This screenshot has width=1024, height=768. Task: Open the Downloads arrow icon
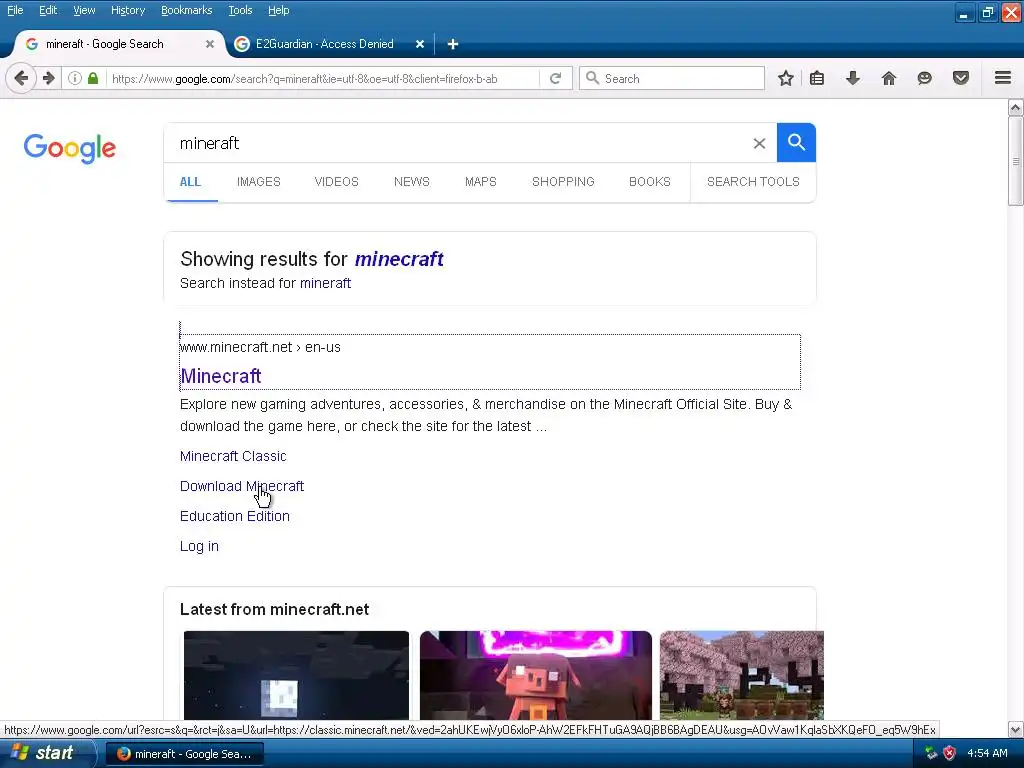853,78
